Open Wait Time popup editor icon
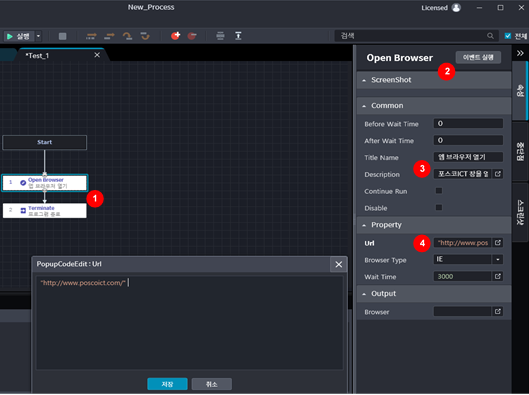This screenshot has height=395, width=529. [498, 277]
